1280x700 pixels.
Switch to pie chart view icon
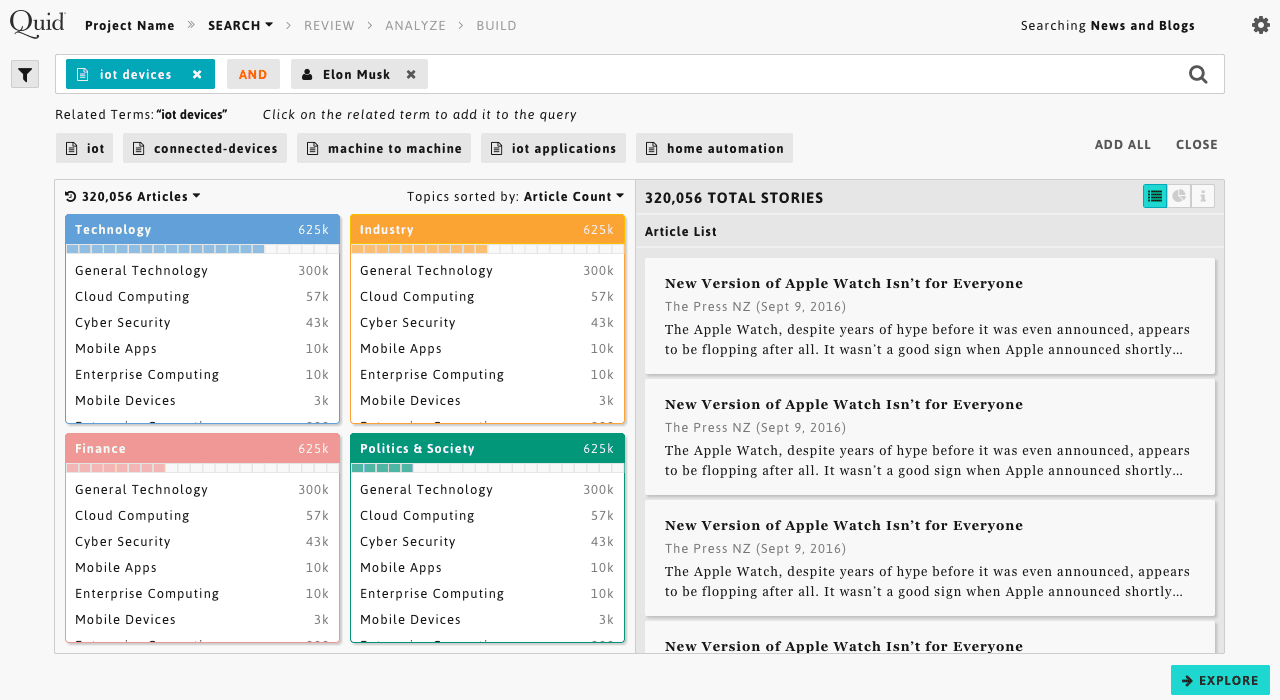[1179, 196]
